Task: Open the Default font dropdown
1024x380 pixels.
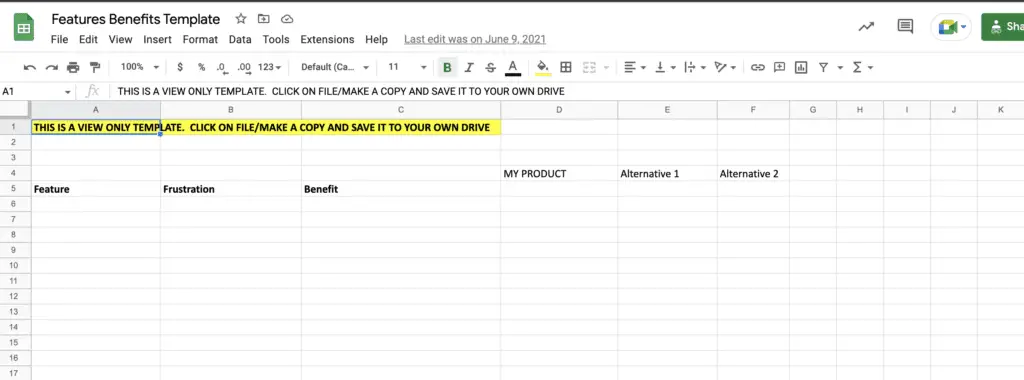Action: click(335, 67)
